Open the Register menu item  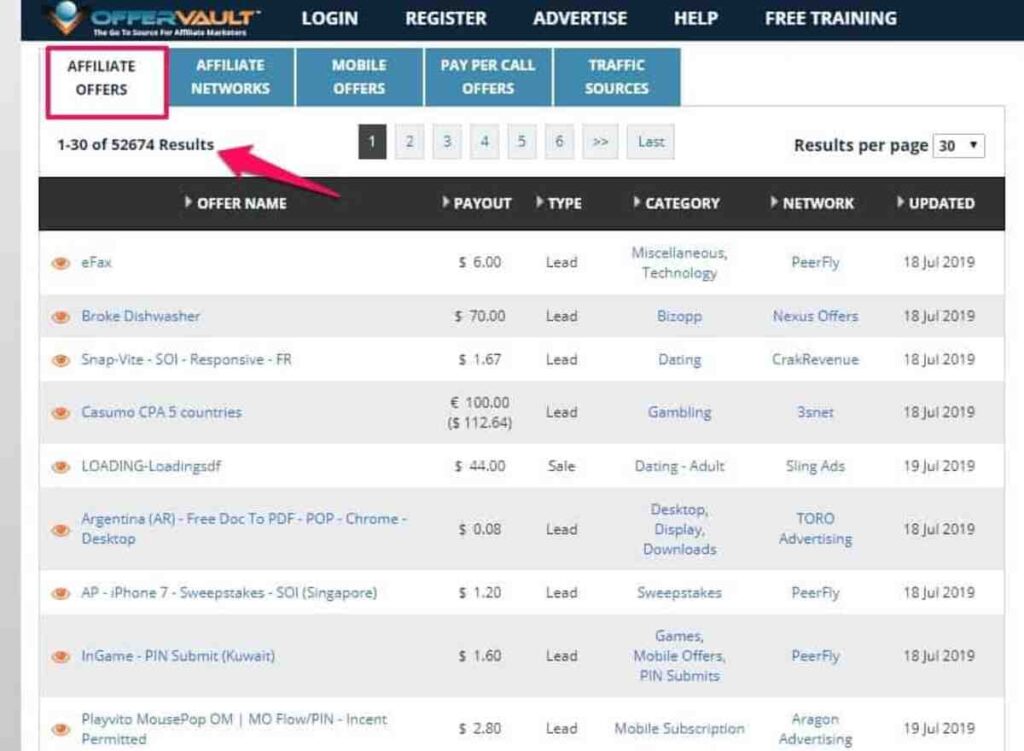coord(446,18)
